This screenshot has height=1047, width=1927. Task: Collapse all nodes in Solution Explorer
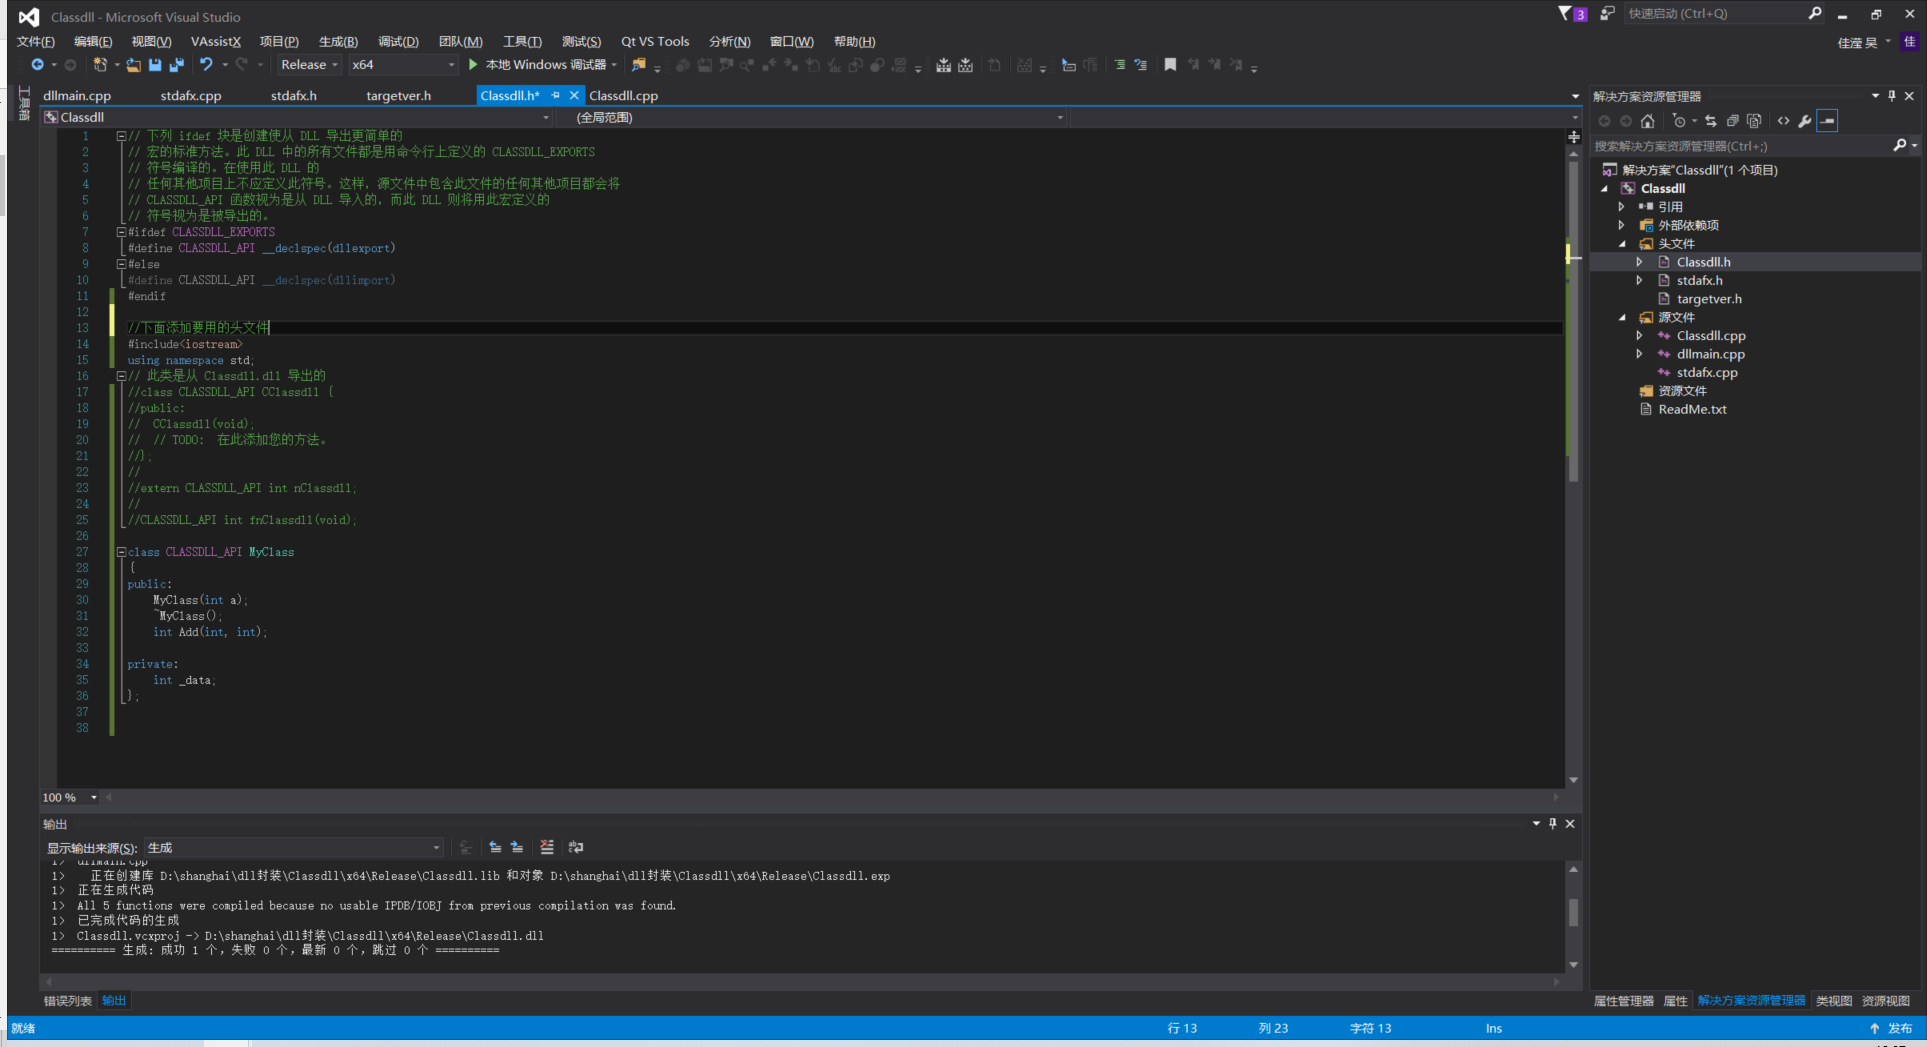pos(1732,121)
